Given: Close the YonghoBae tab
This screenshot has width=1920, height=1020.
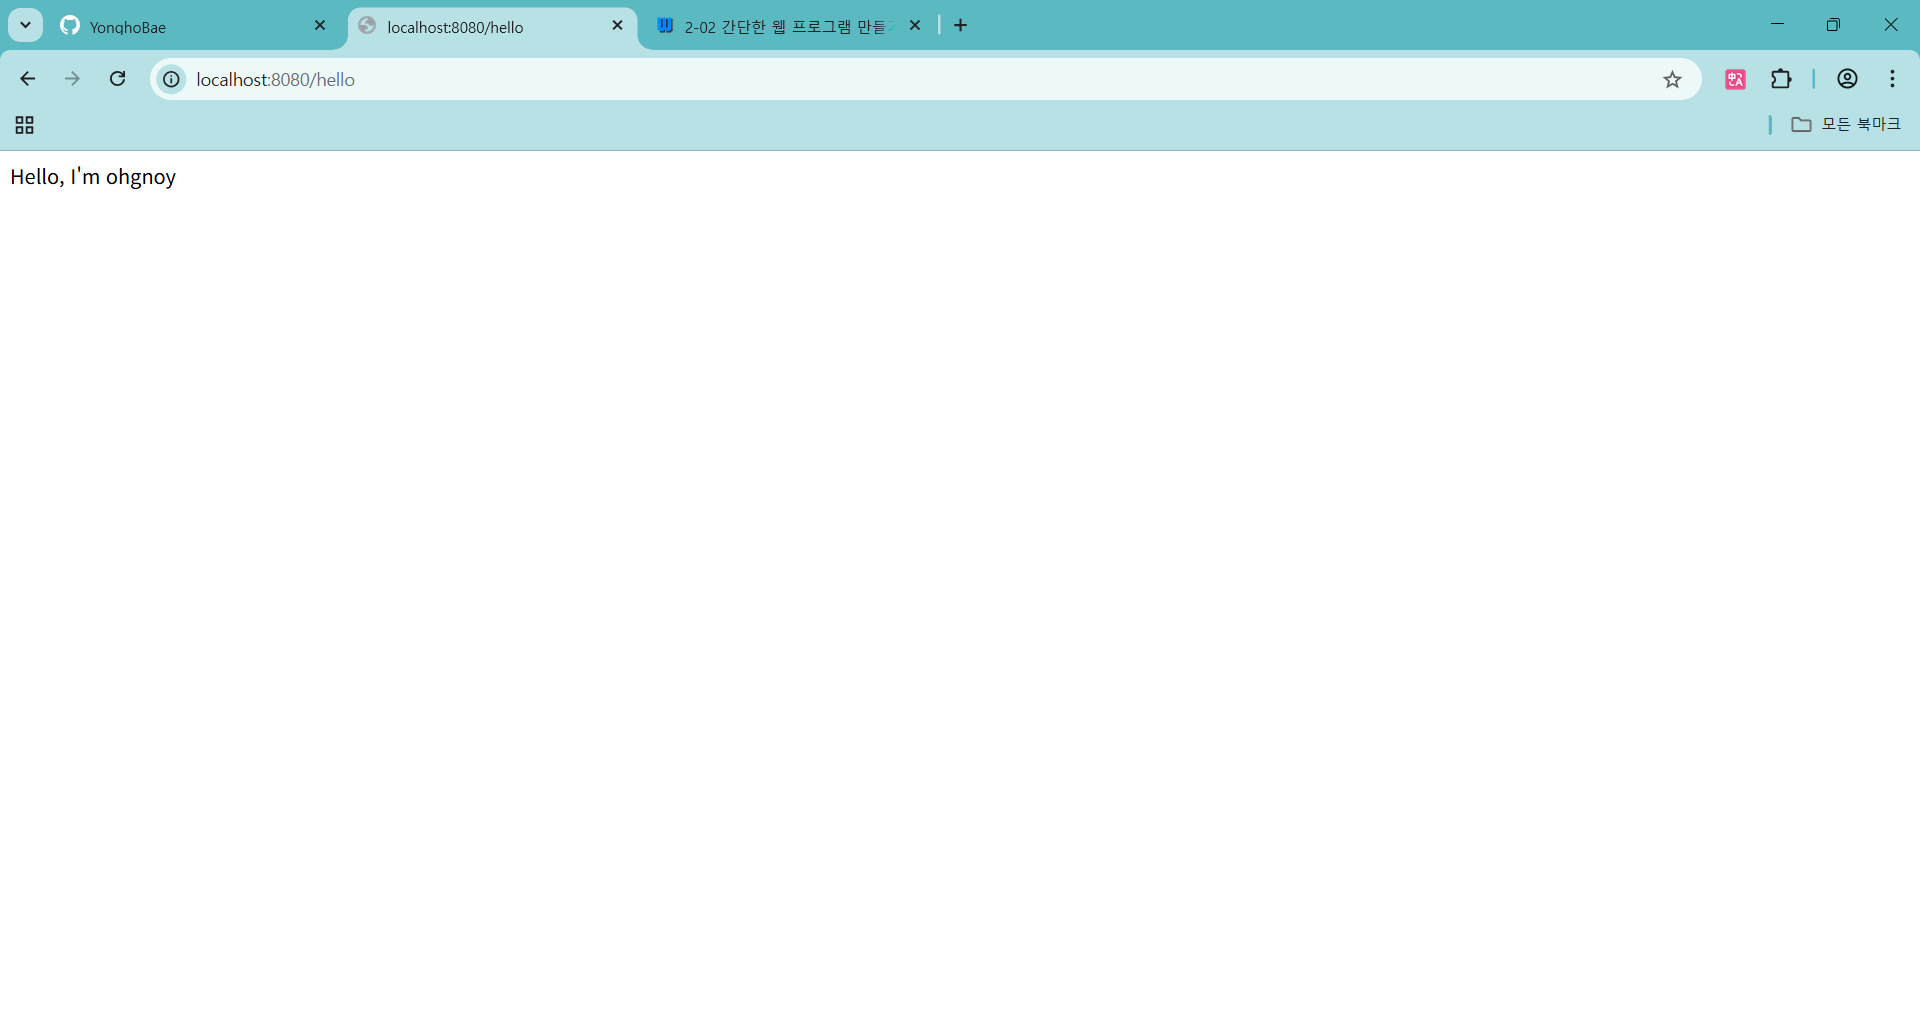Looking at the screenshot, I should tap(320, 26).
